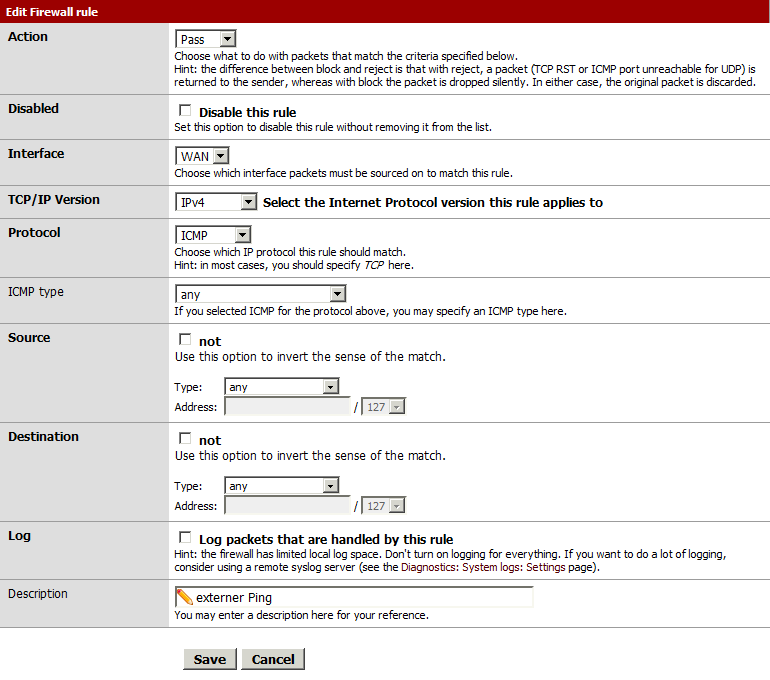Check the Destination 'not' invert checkbox

[x=185, y=439]
